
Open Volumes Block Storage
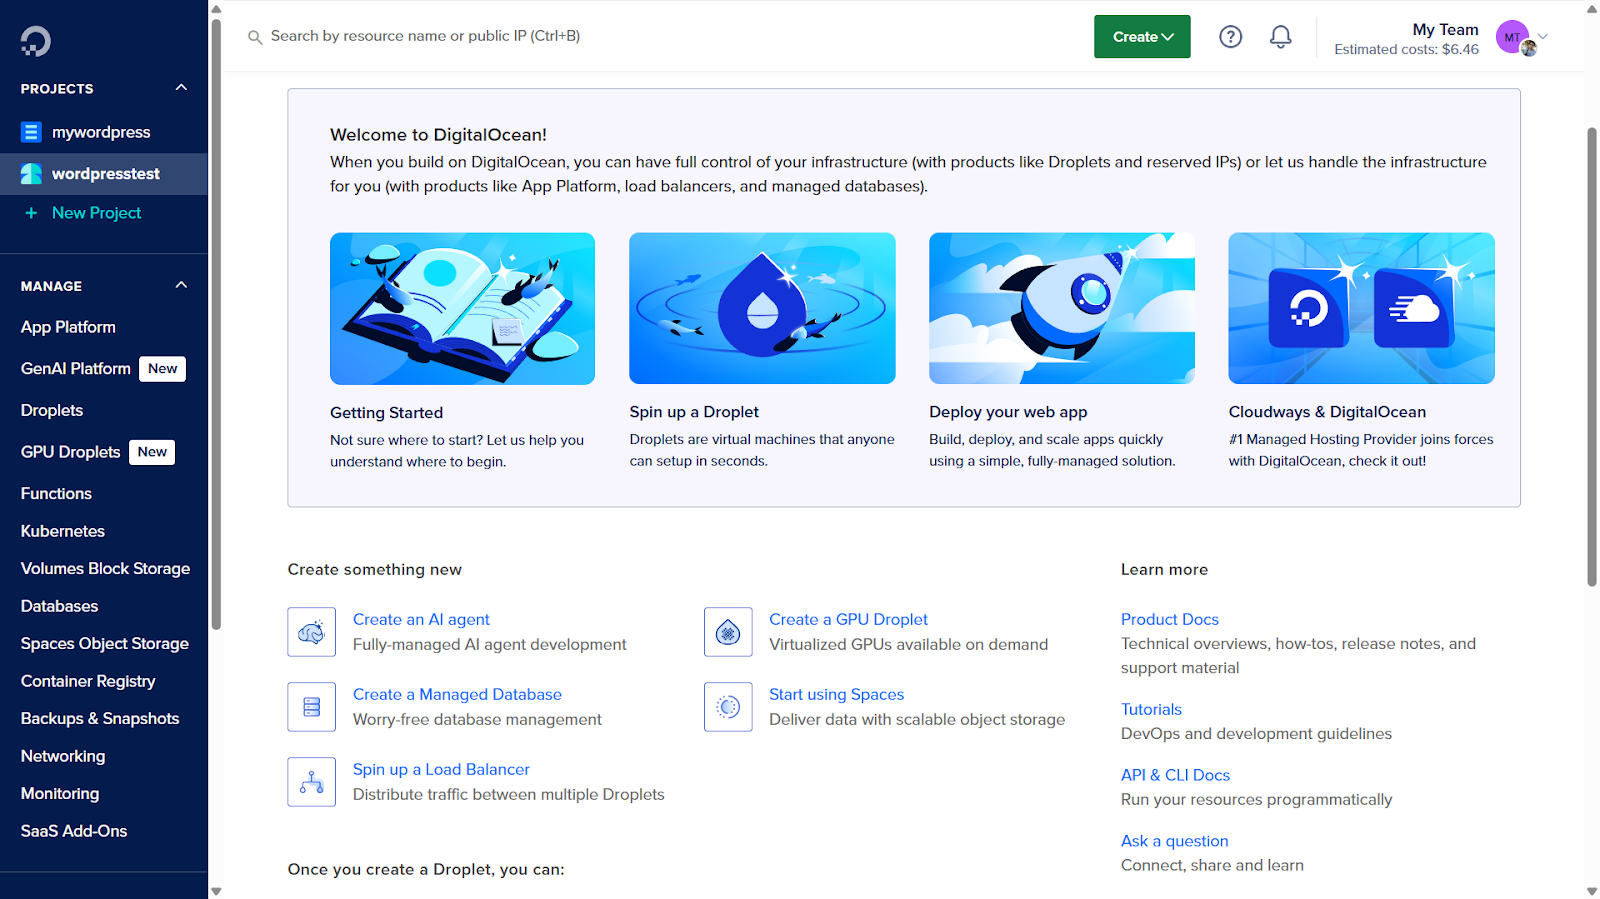[x=105, y=569]
